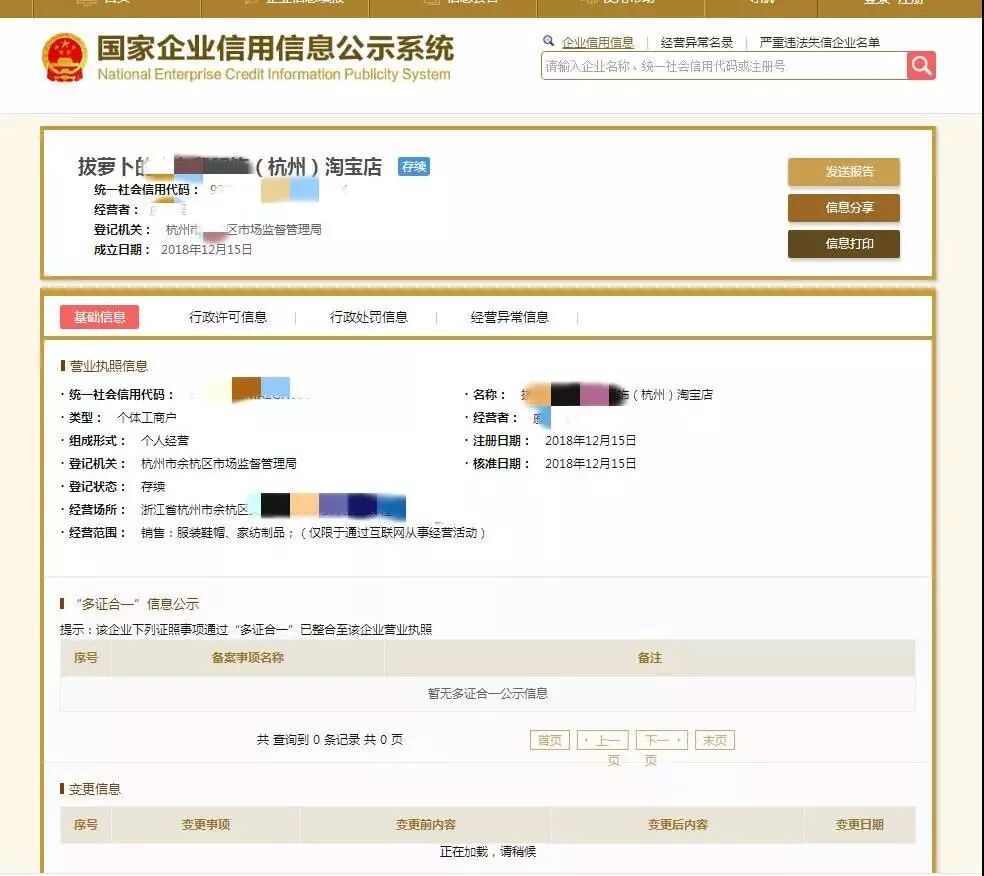Click the 个体工商户 type value
This screenshot has height=876, width=984.
[x=146, y=417]
